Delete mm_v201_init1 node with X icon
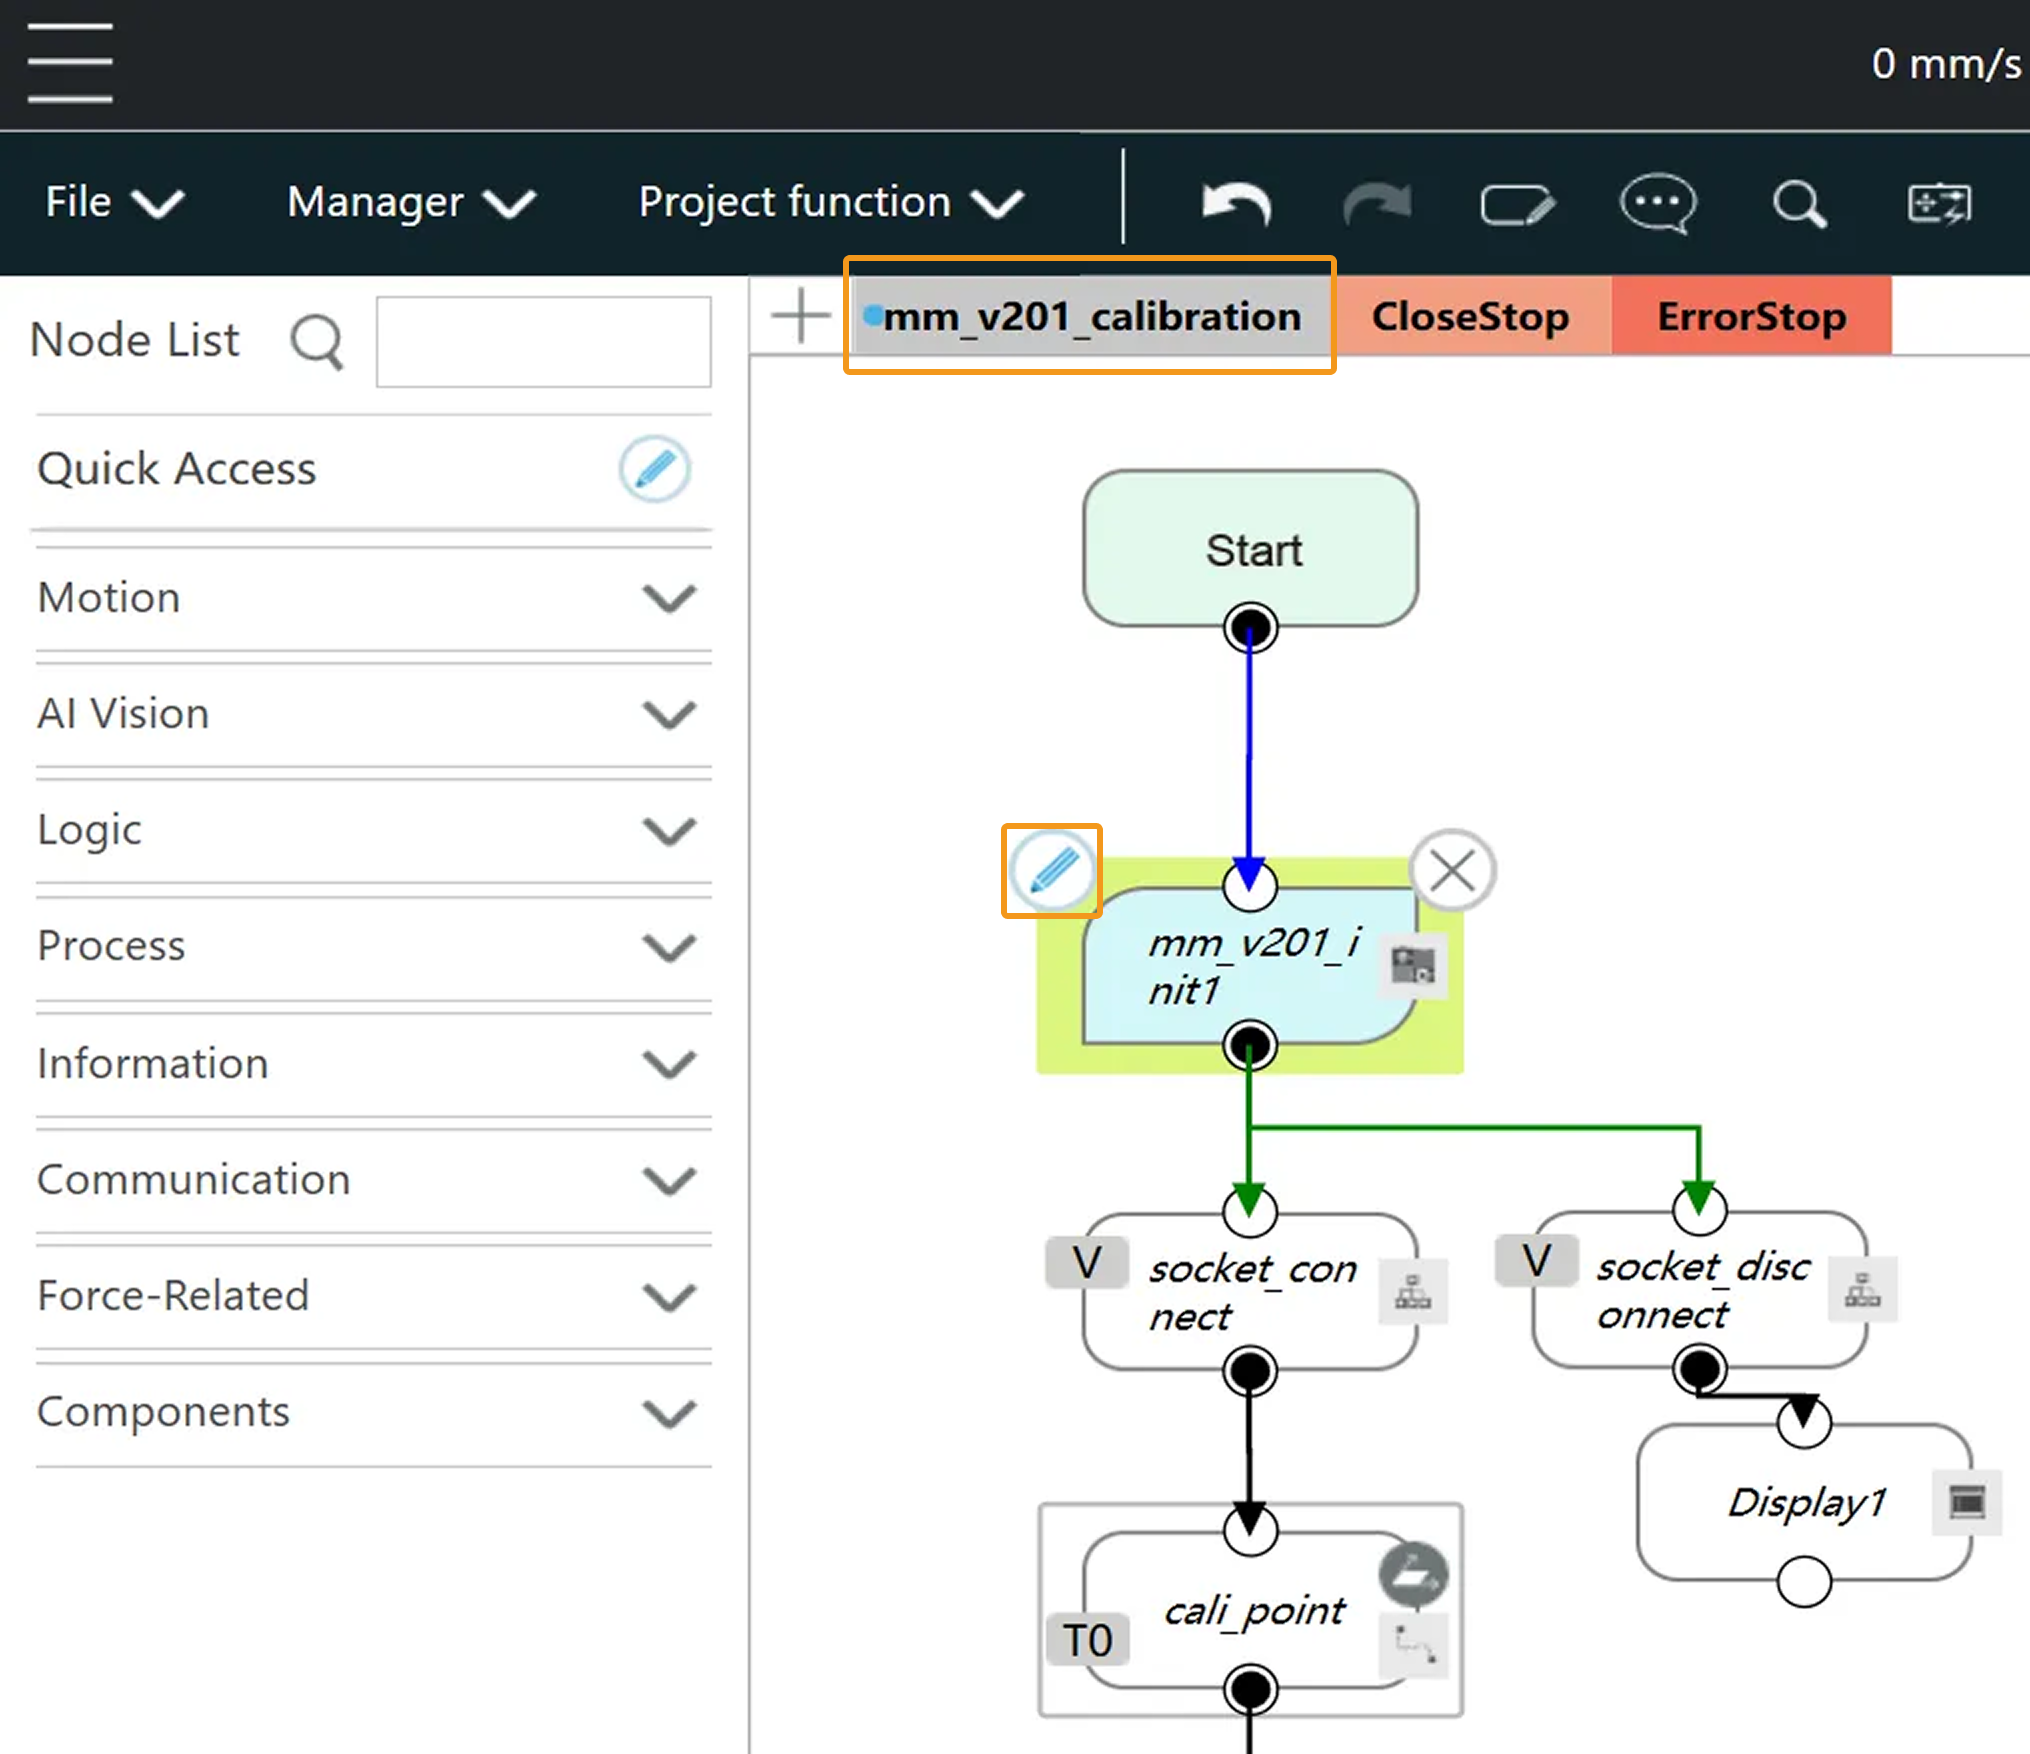This screenshot has width=2030, height=1754. [1452, 870]
